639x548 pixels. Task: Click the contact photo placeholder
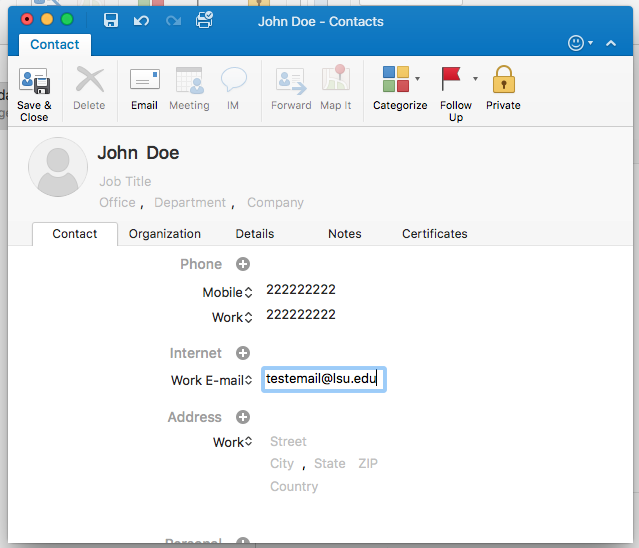click(x=58, y=167)
